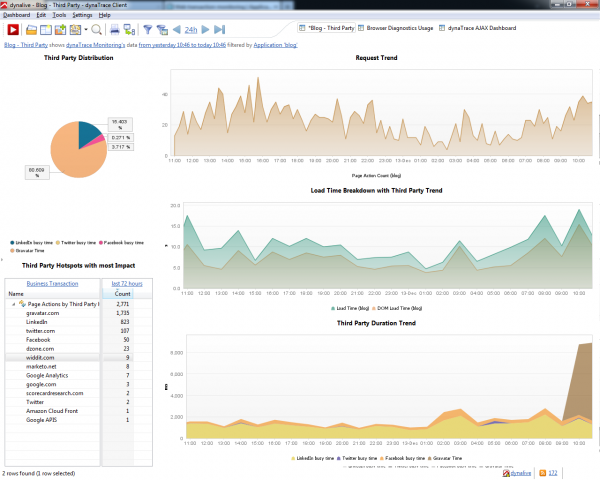Open the Help menu
The image size is (600, 480).
click(104, 15)
